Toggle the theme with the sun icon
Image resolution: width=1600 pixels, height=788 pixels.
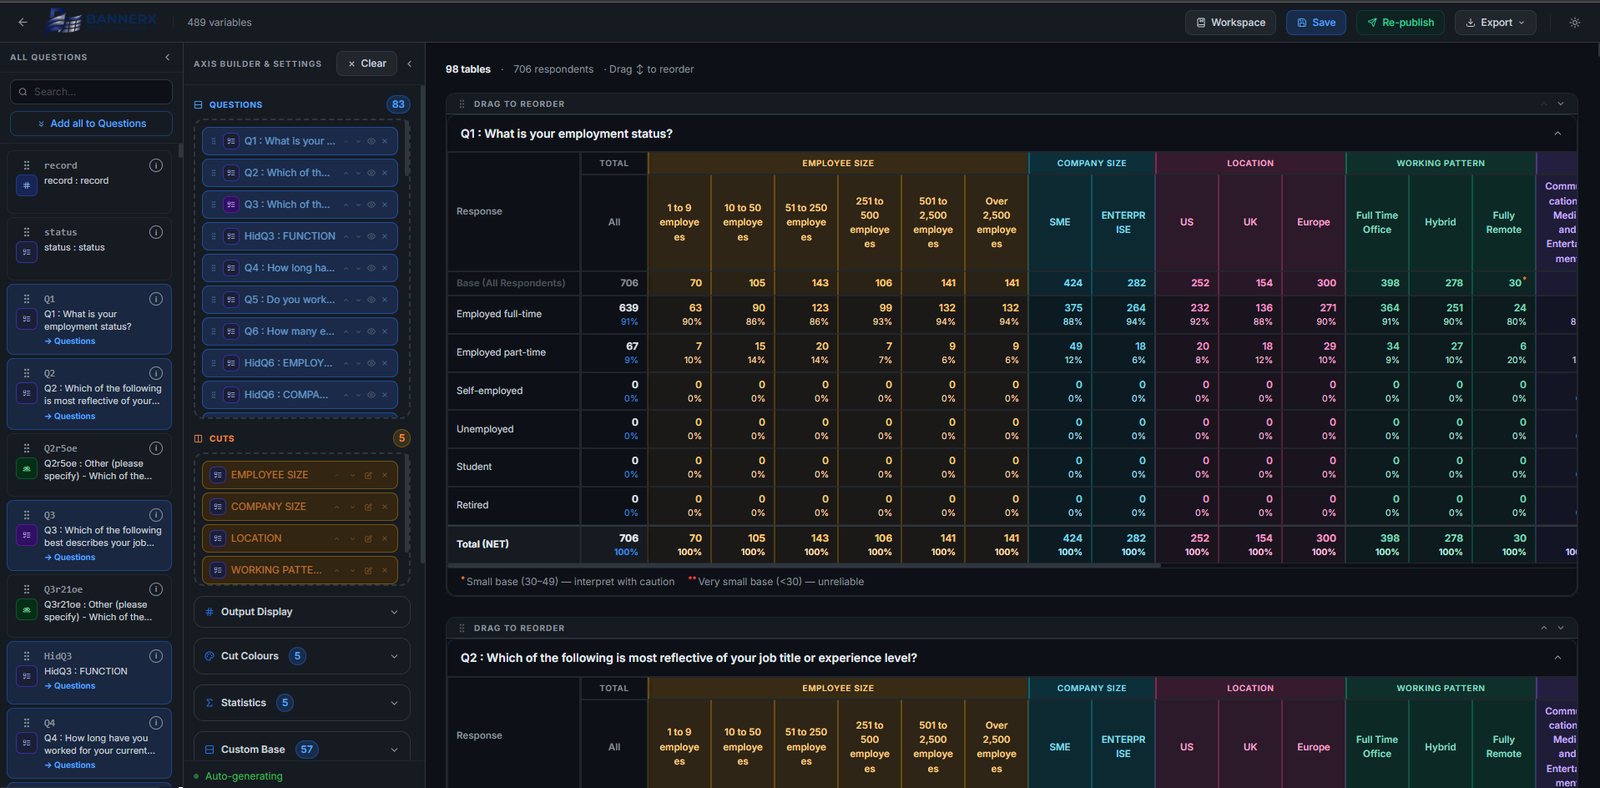1575,22
